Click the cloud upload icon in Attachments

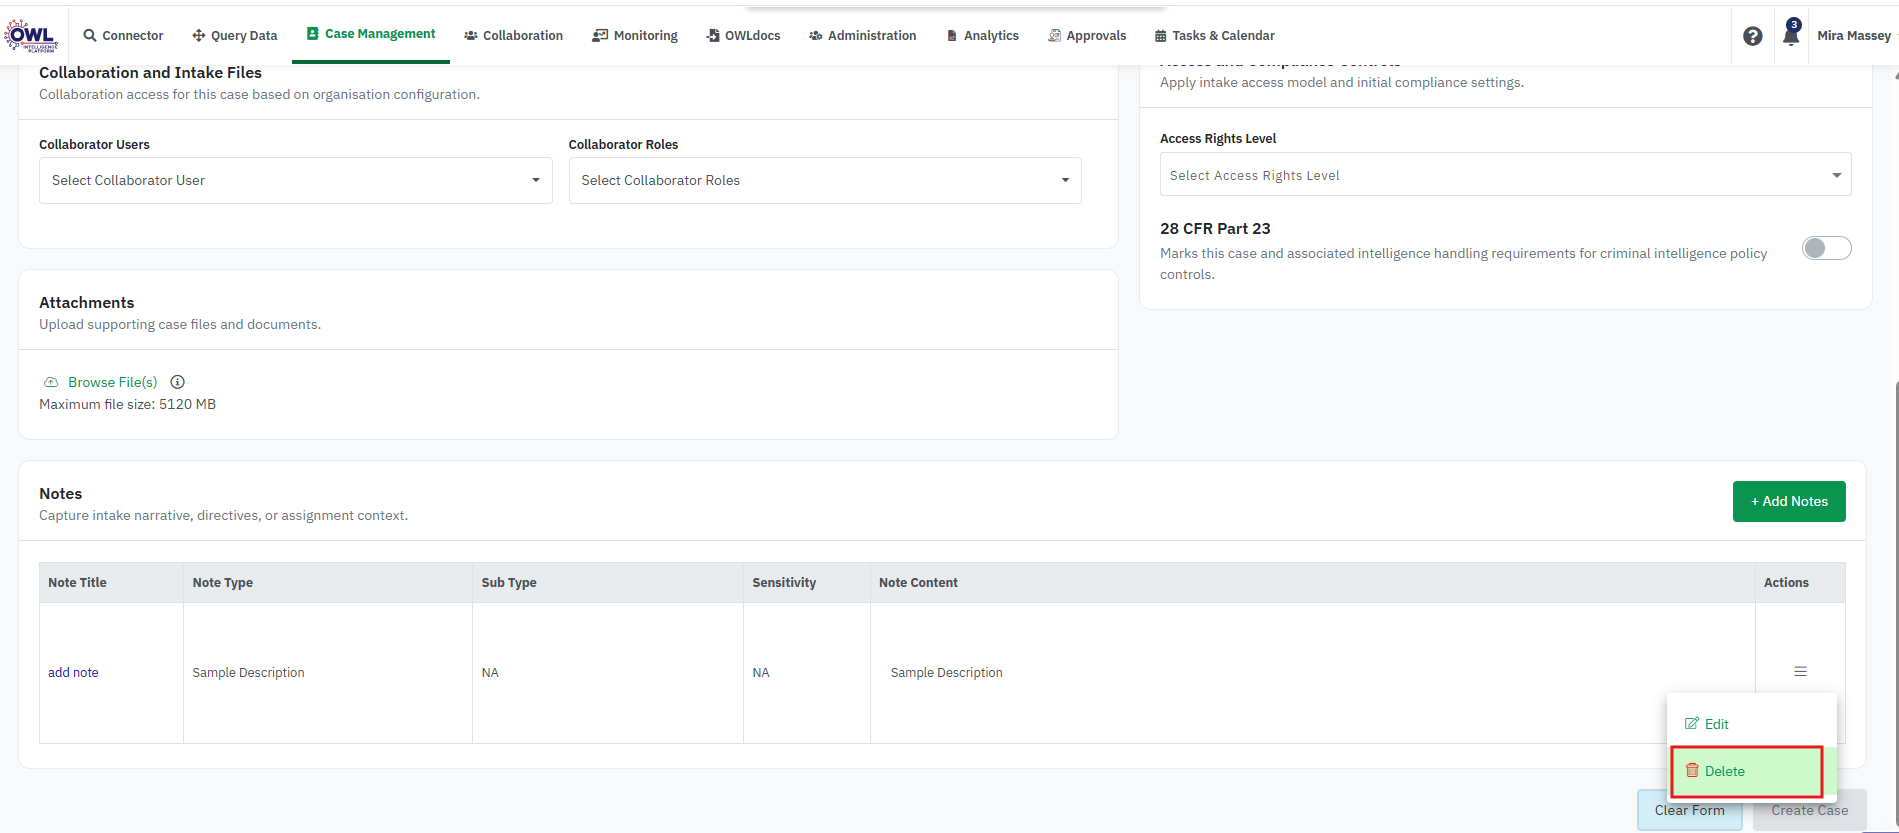(51, 382)
